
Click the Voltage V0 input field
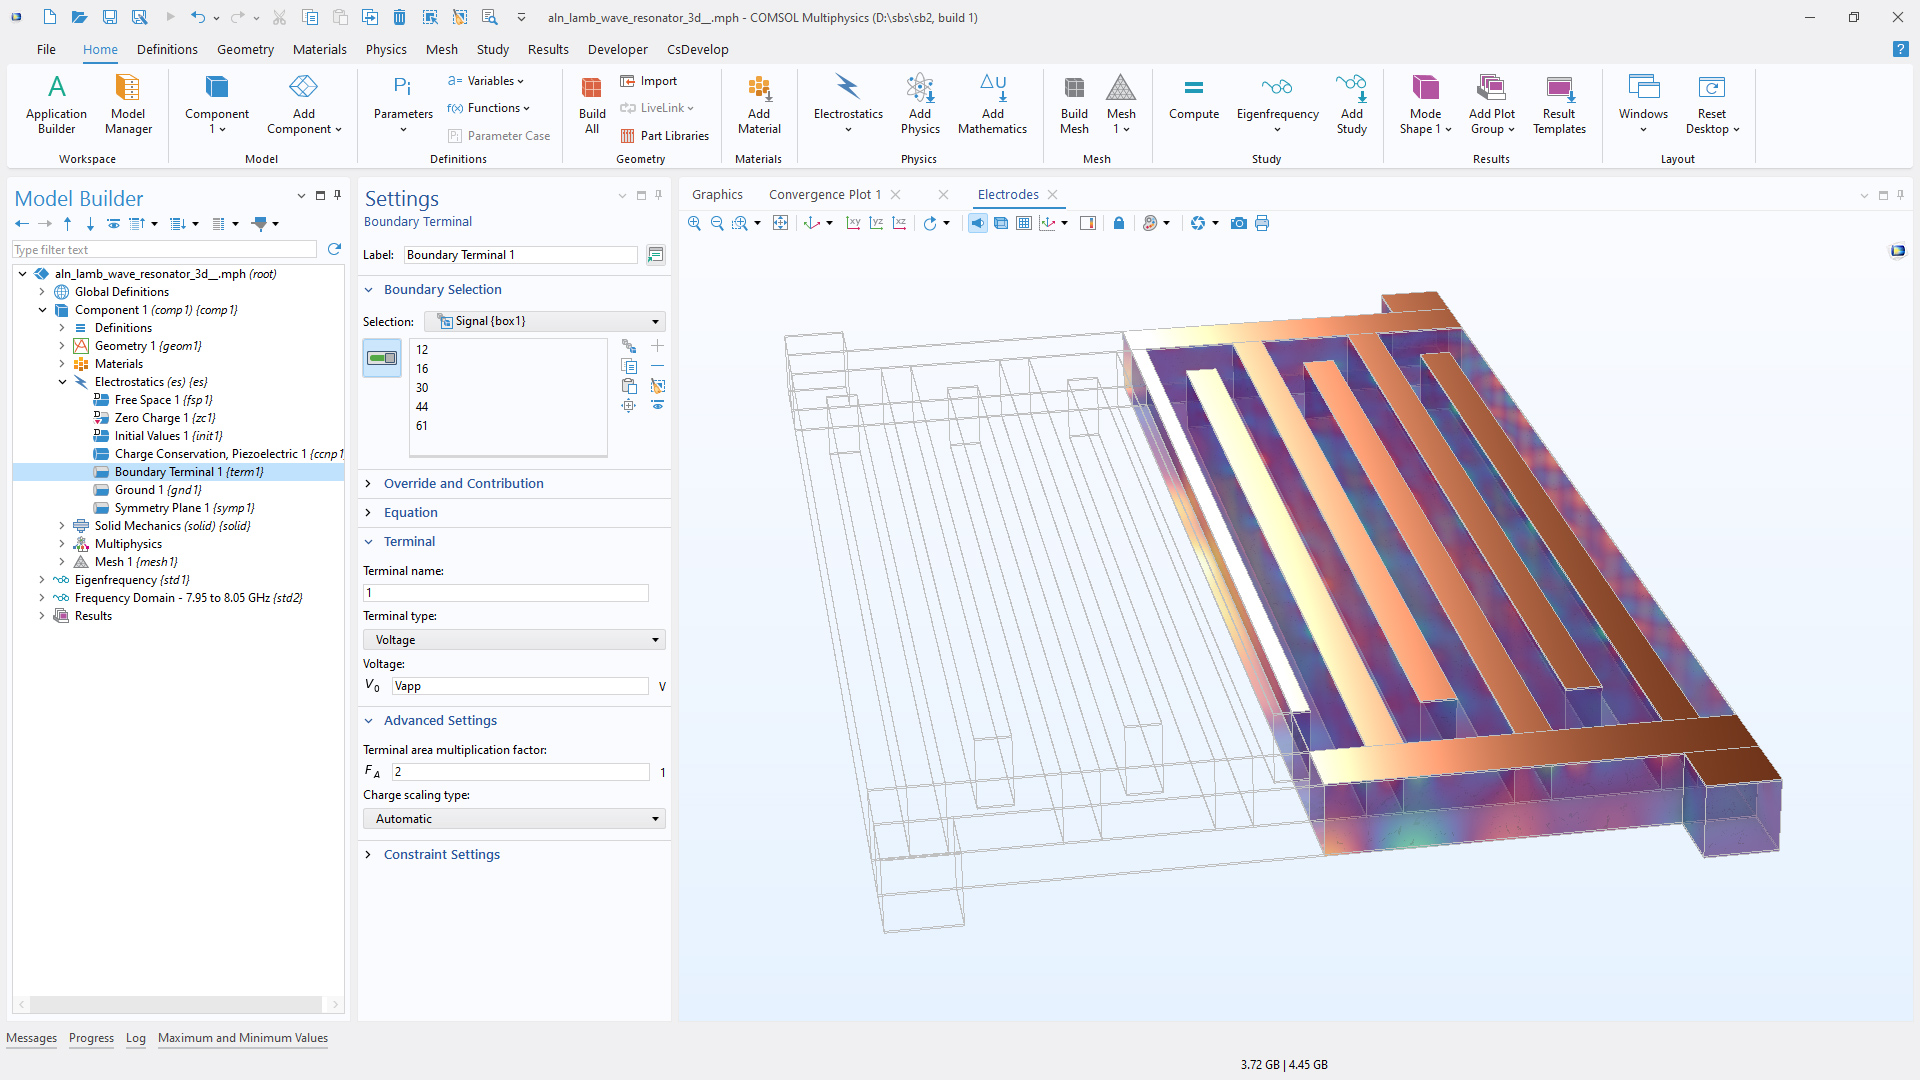tap(520, 686)
